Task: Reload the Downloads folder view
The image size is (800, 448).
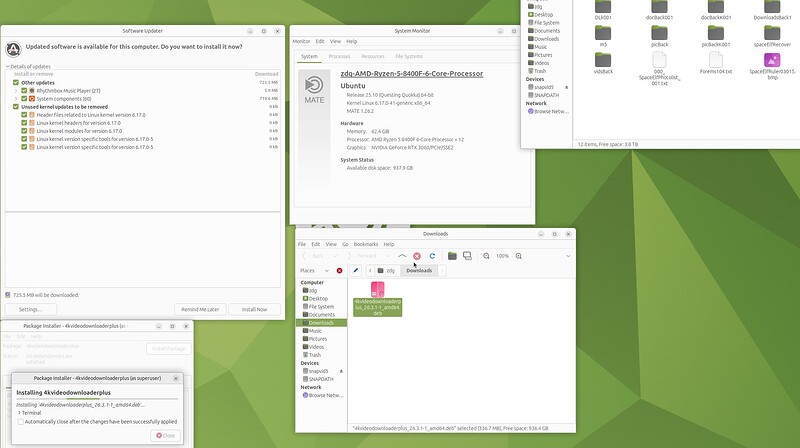Action: (432, 256)
